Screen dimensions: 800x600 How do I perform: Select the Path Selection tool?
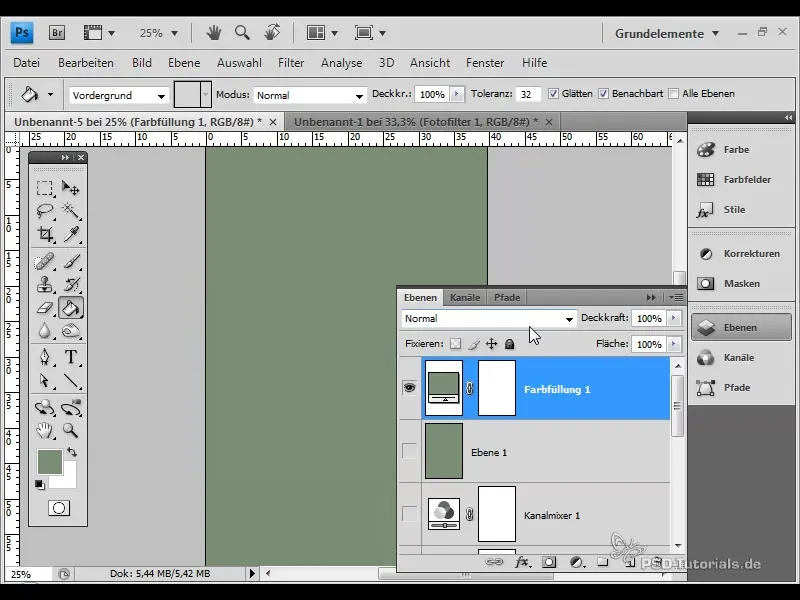click(44, 381)
